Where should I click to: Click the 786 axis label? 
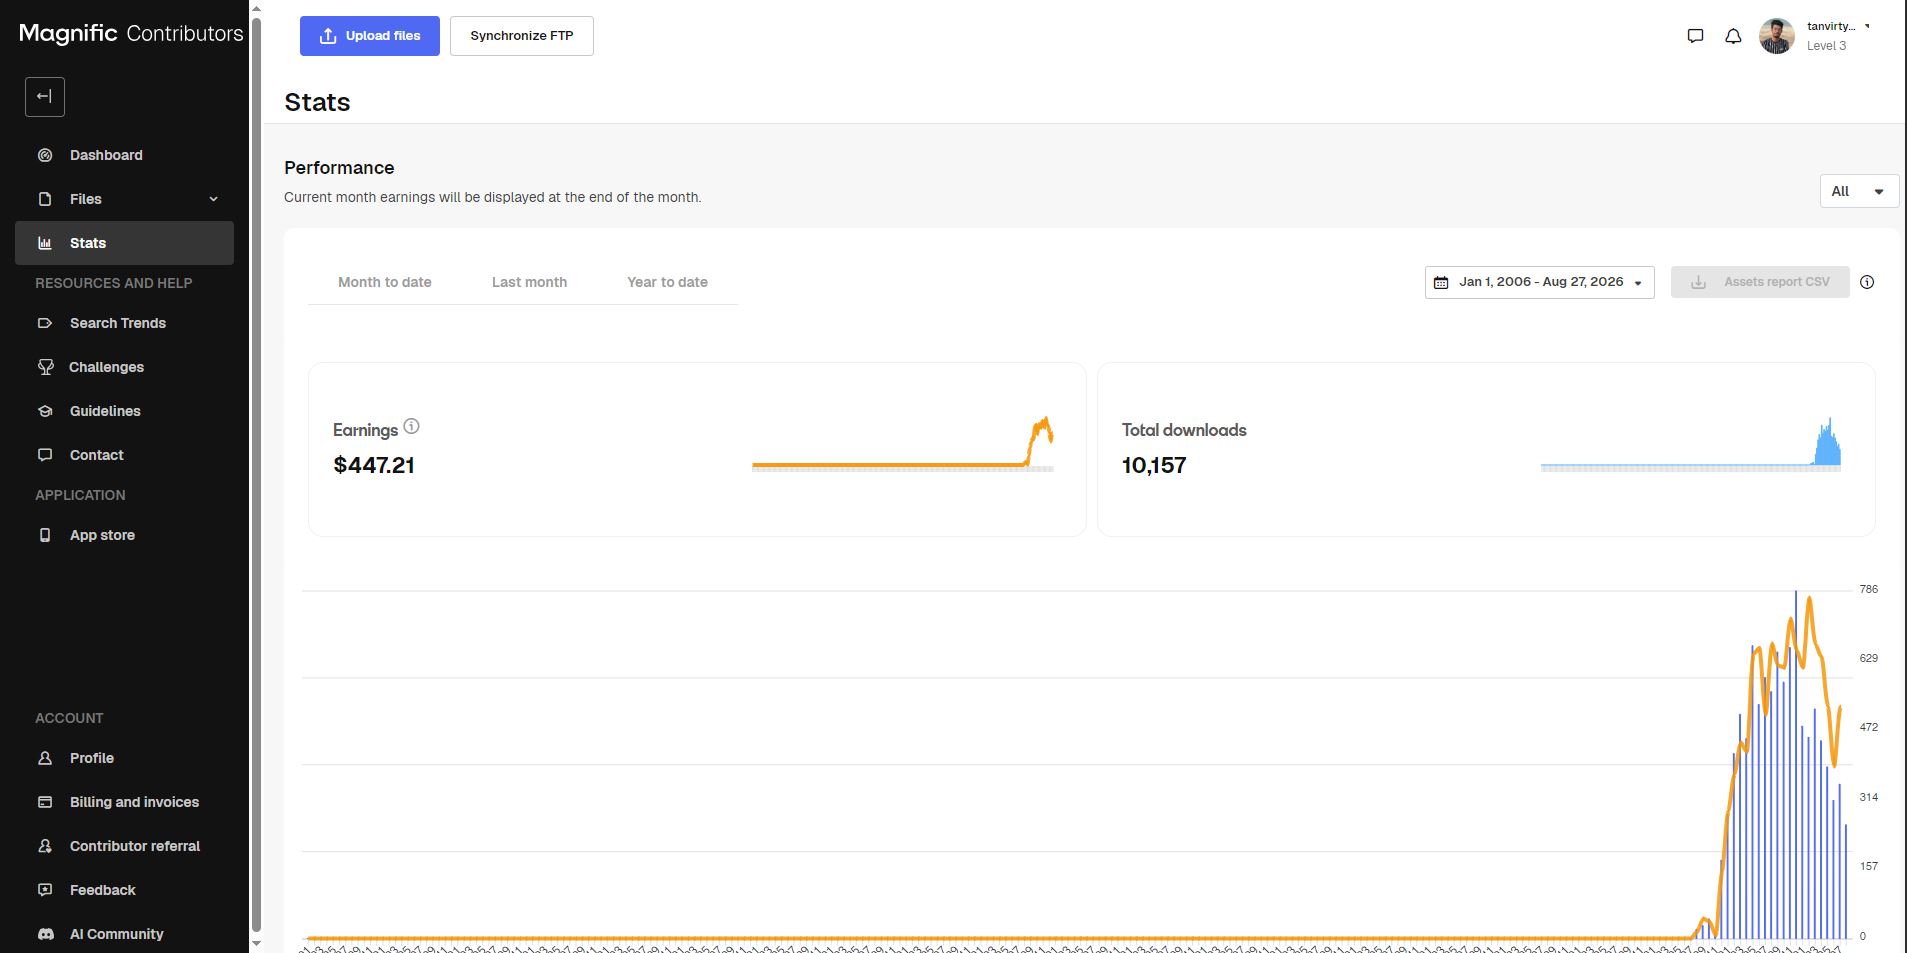[1868, 589]
